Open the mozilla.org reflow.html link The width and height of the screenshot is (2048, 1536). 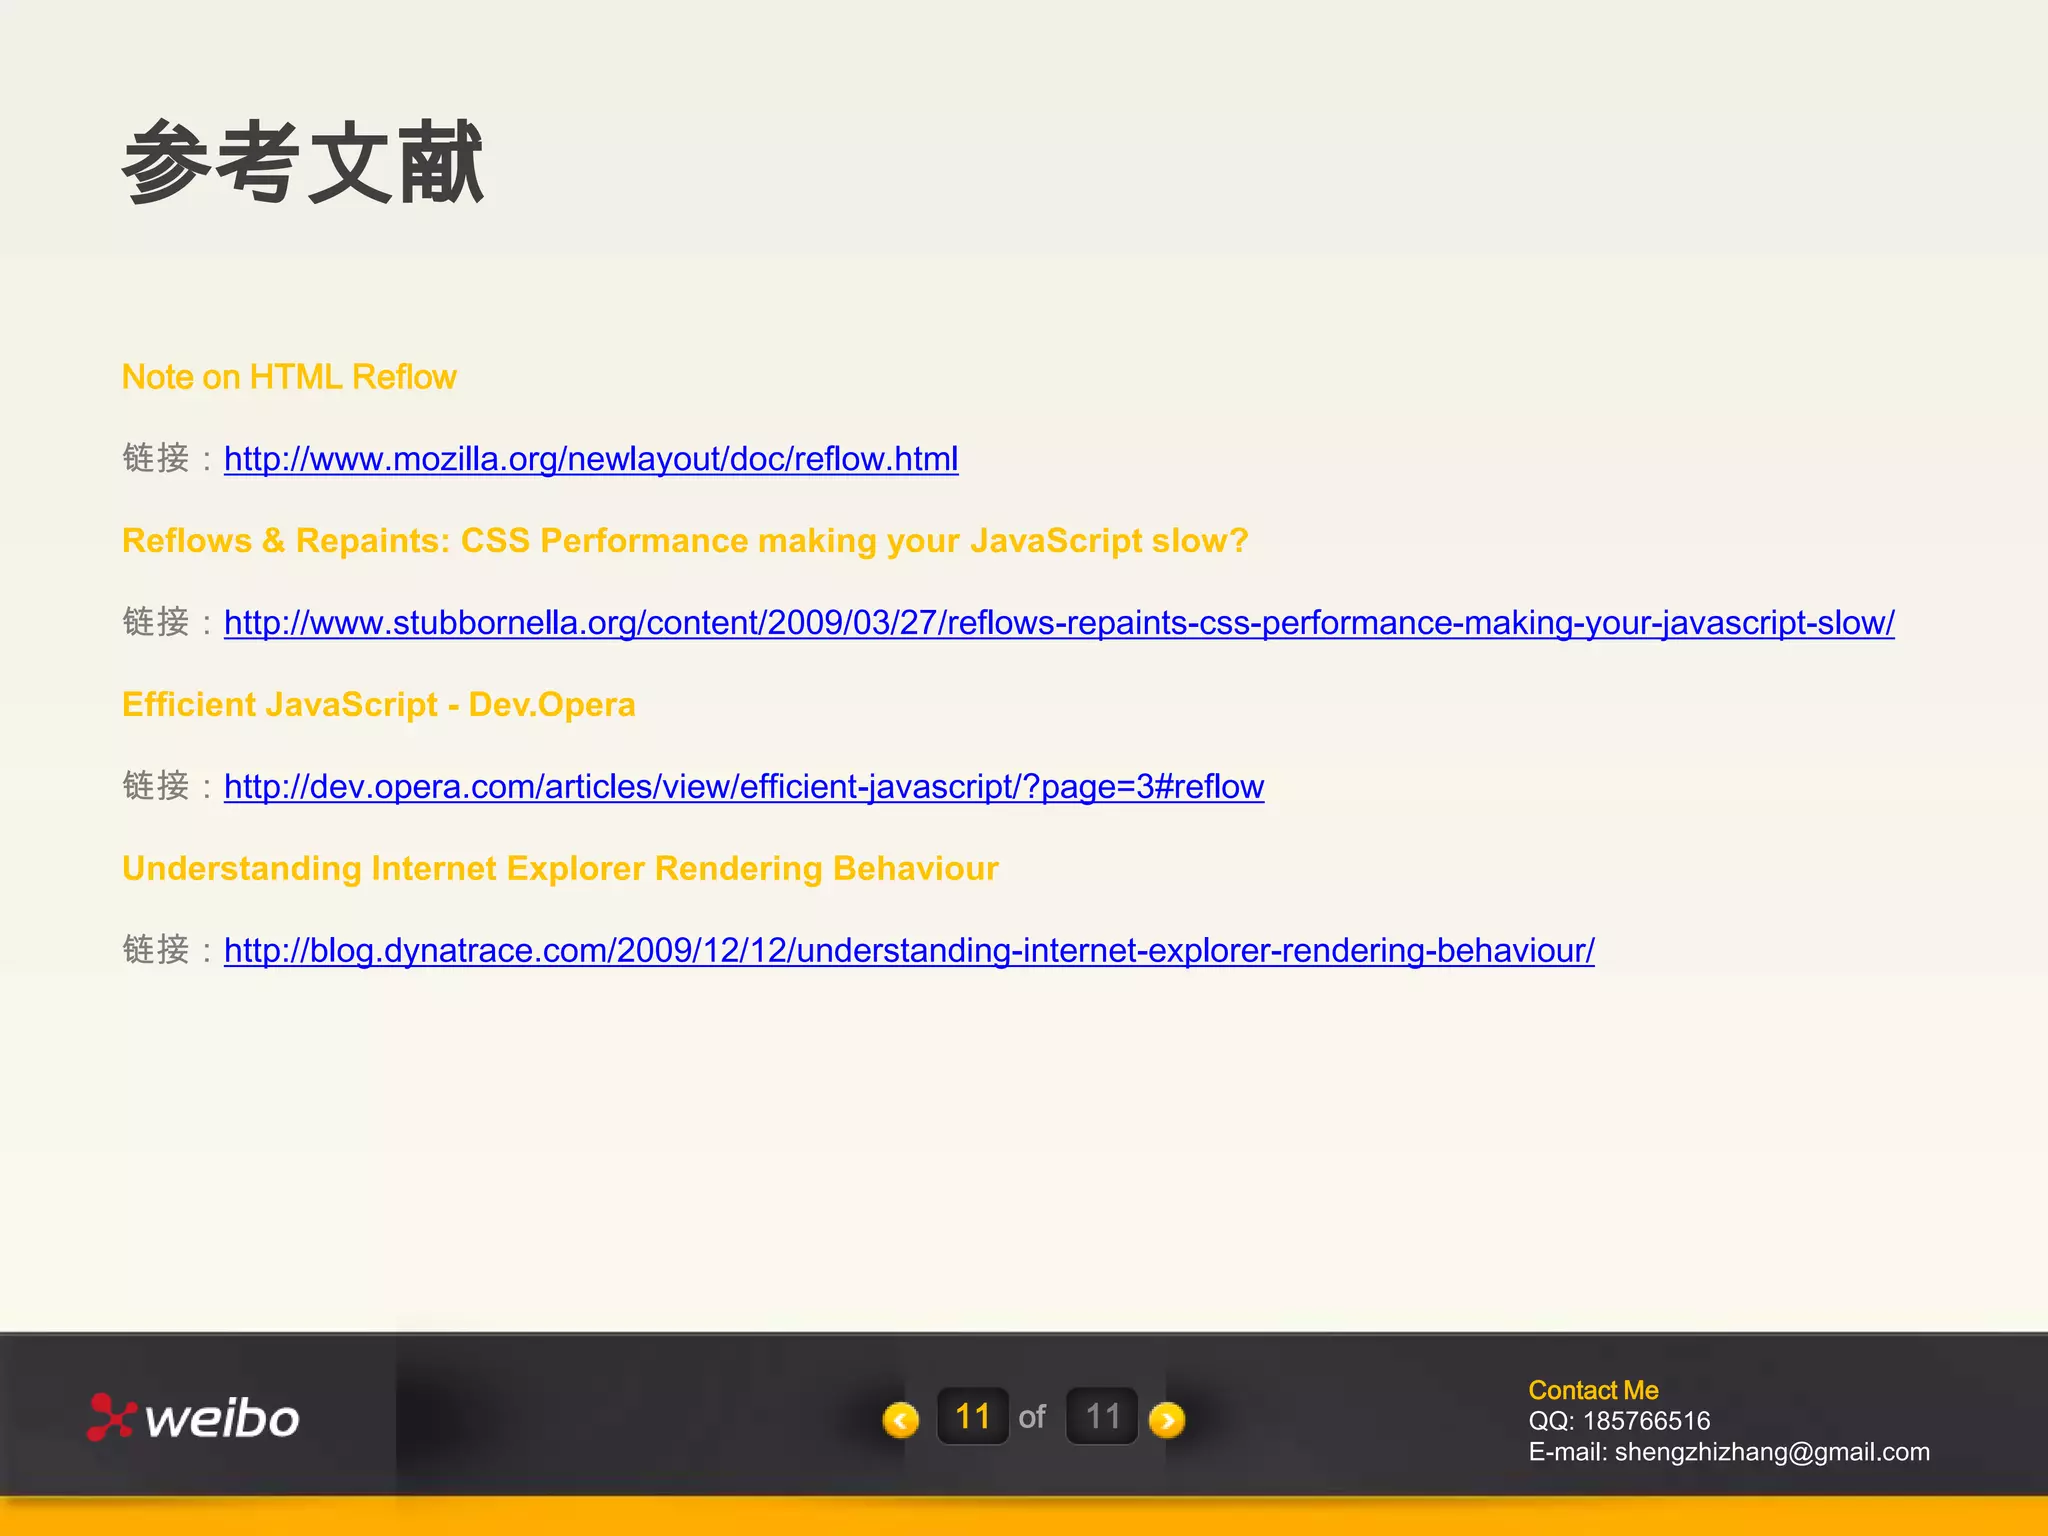[x=591, y=459]
